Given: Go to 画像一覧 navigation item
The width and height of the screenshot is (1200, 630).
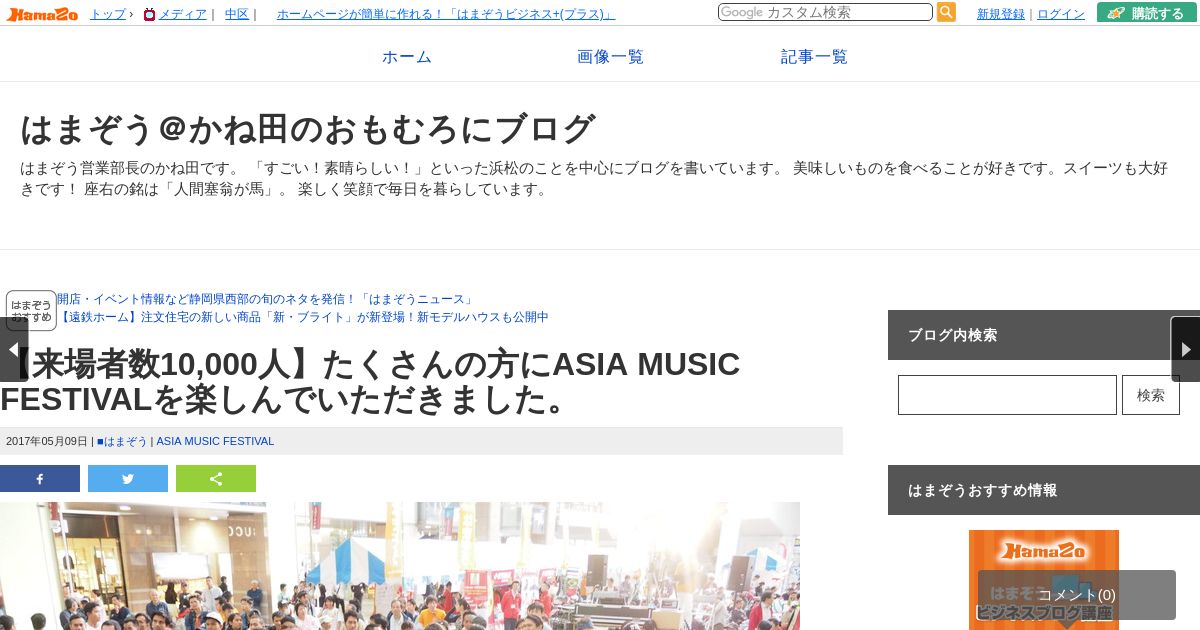Looking at the screenshot, I should point(610,57).
